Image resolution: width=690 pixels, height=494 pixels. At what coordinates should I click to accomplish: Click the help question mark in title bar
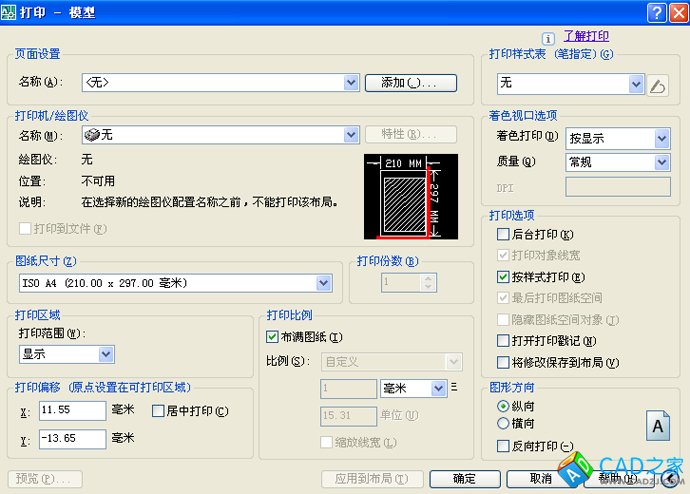(x=655, y=12)
